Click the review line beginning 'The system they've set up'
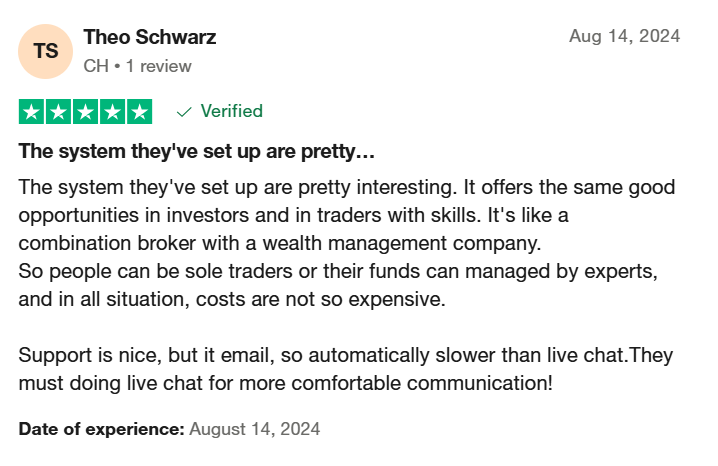 point(347,187)
